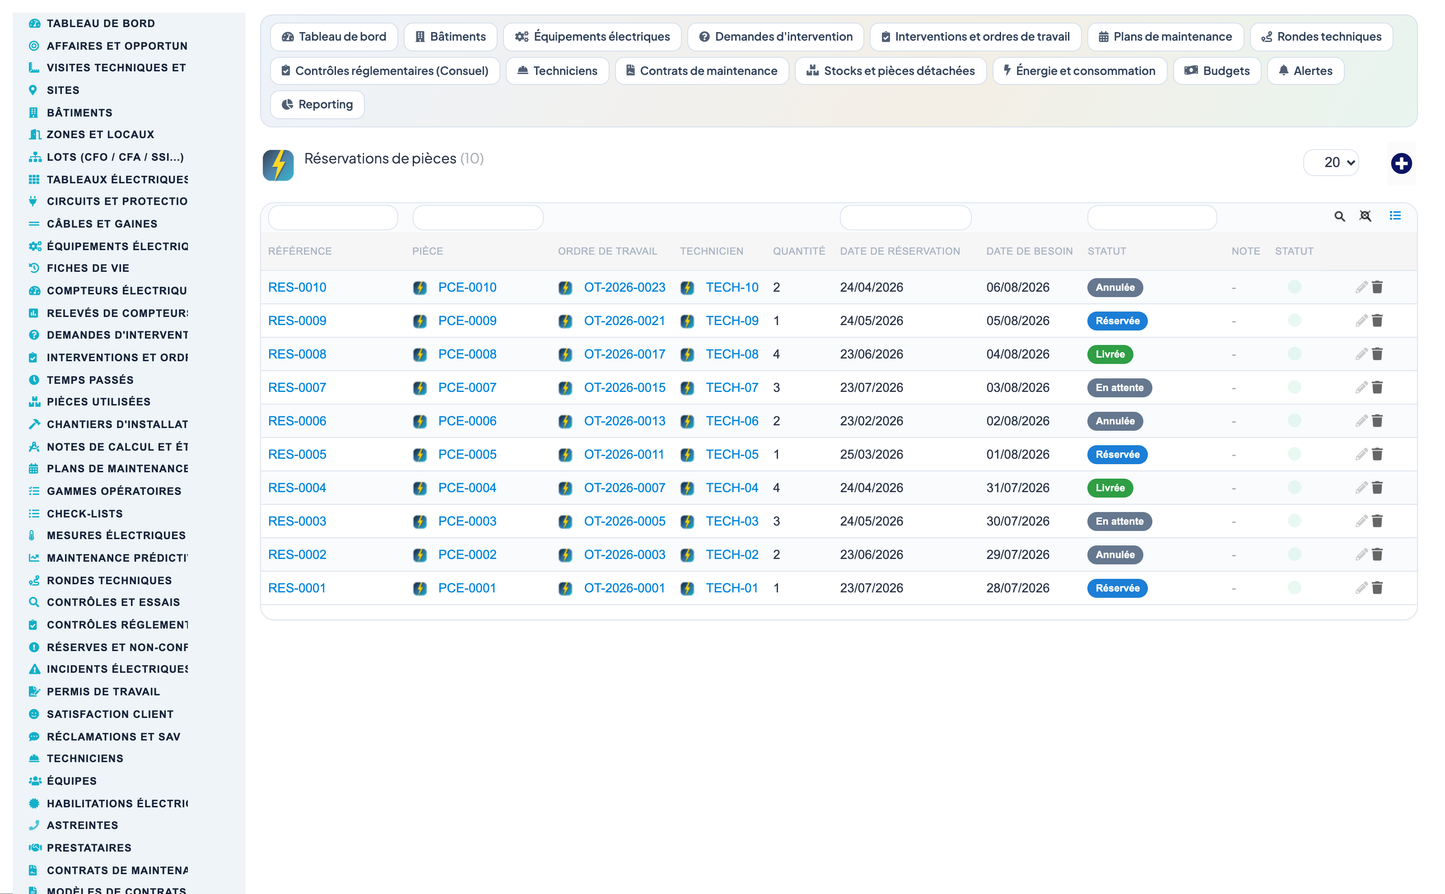Screen dimensions: 1445x894
Task: Click the clear filters icon beside search
Action: (1366, 216)
